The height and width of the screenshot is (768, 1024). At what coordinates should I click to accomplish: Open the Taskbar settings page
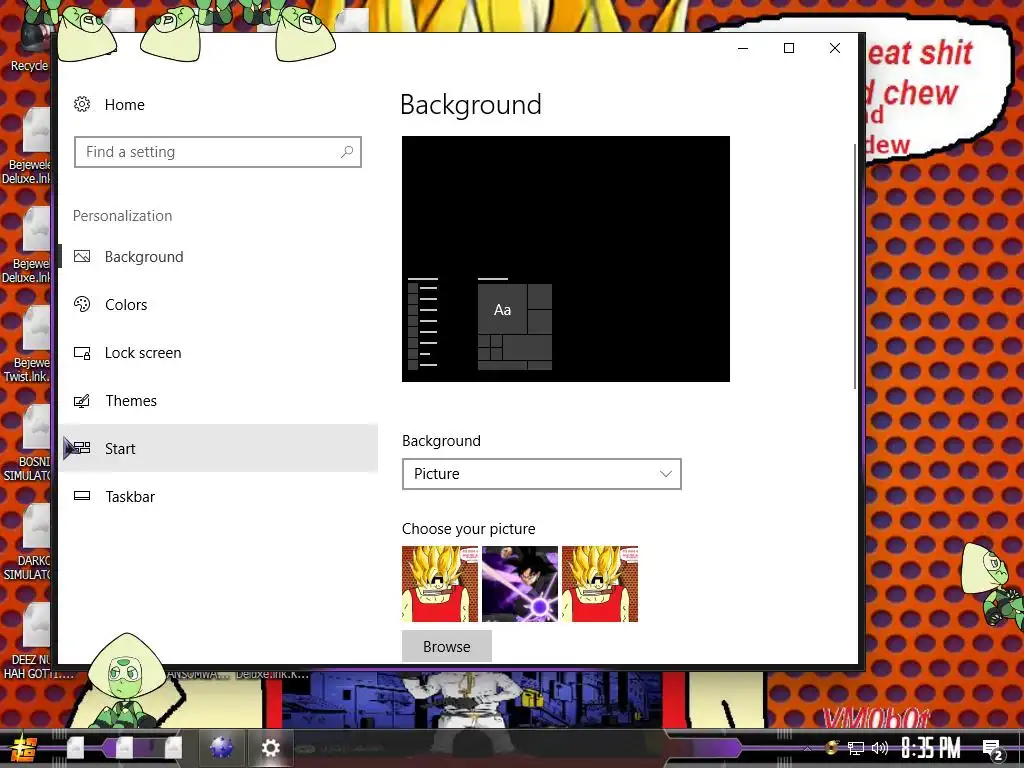[x=218, y=497]
